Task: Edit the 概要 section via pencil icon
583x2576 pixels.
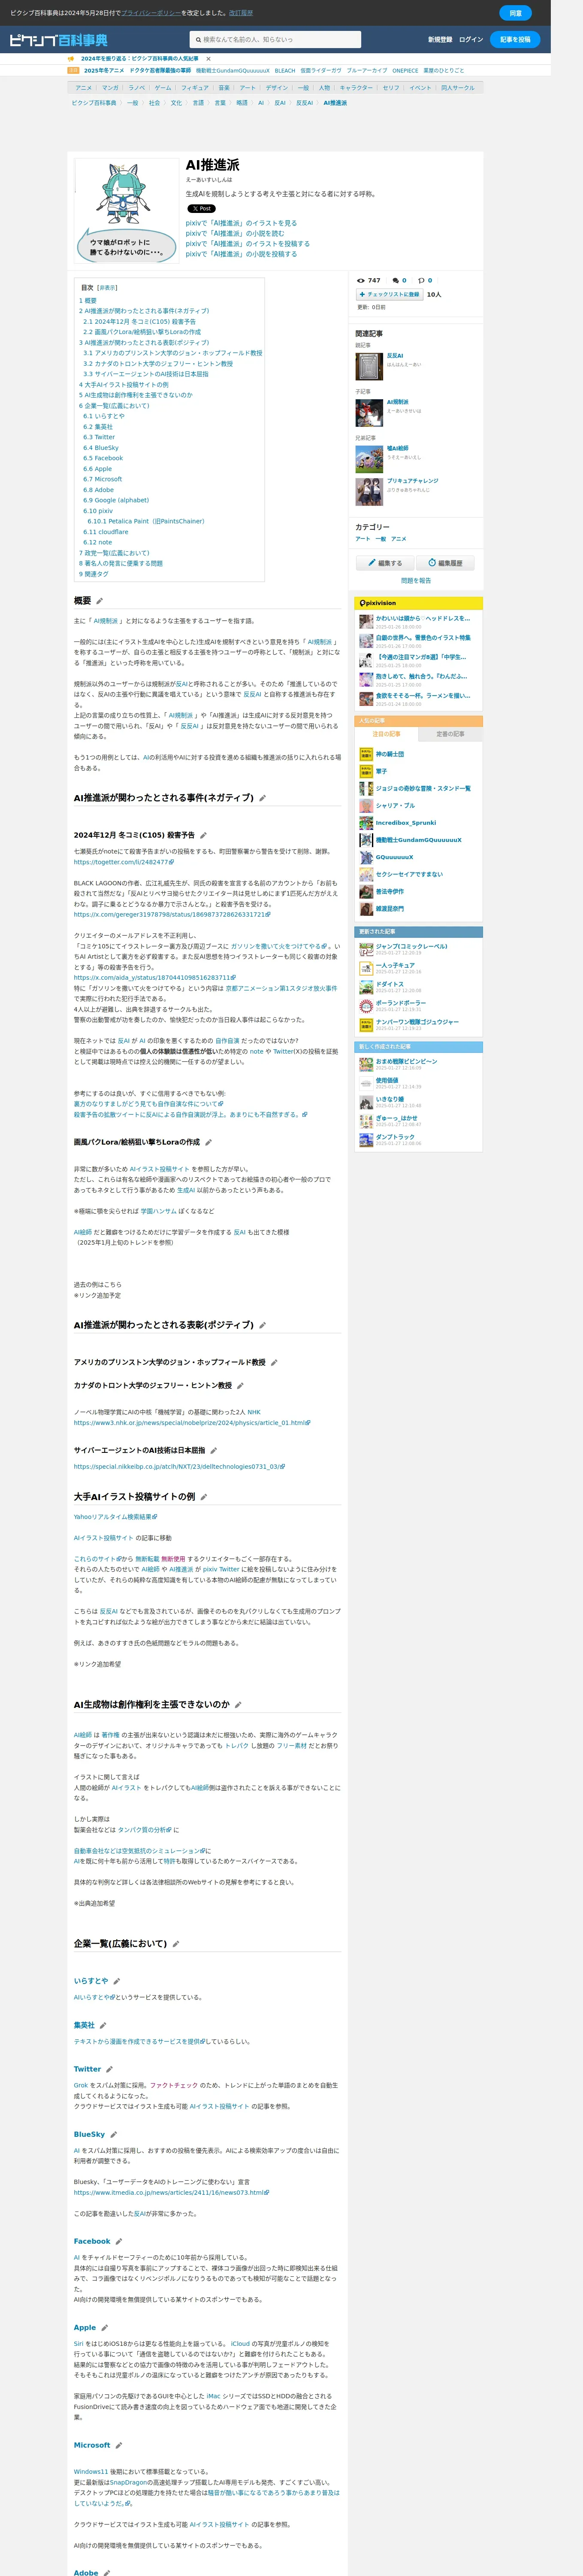Action: tap(99, 601)
